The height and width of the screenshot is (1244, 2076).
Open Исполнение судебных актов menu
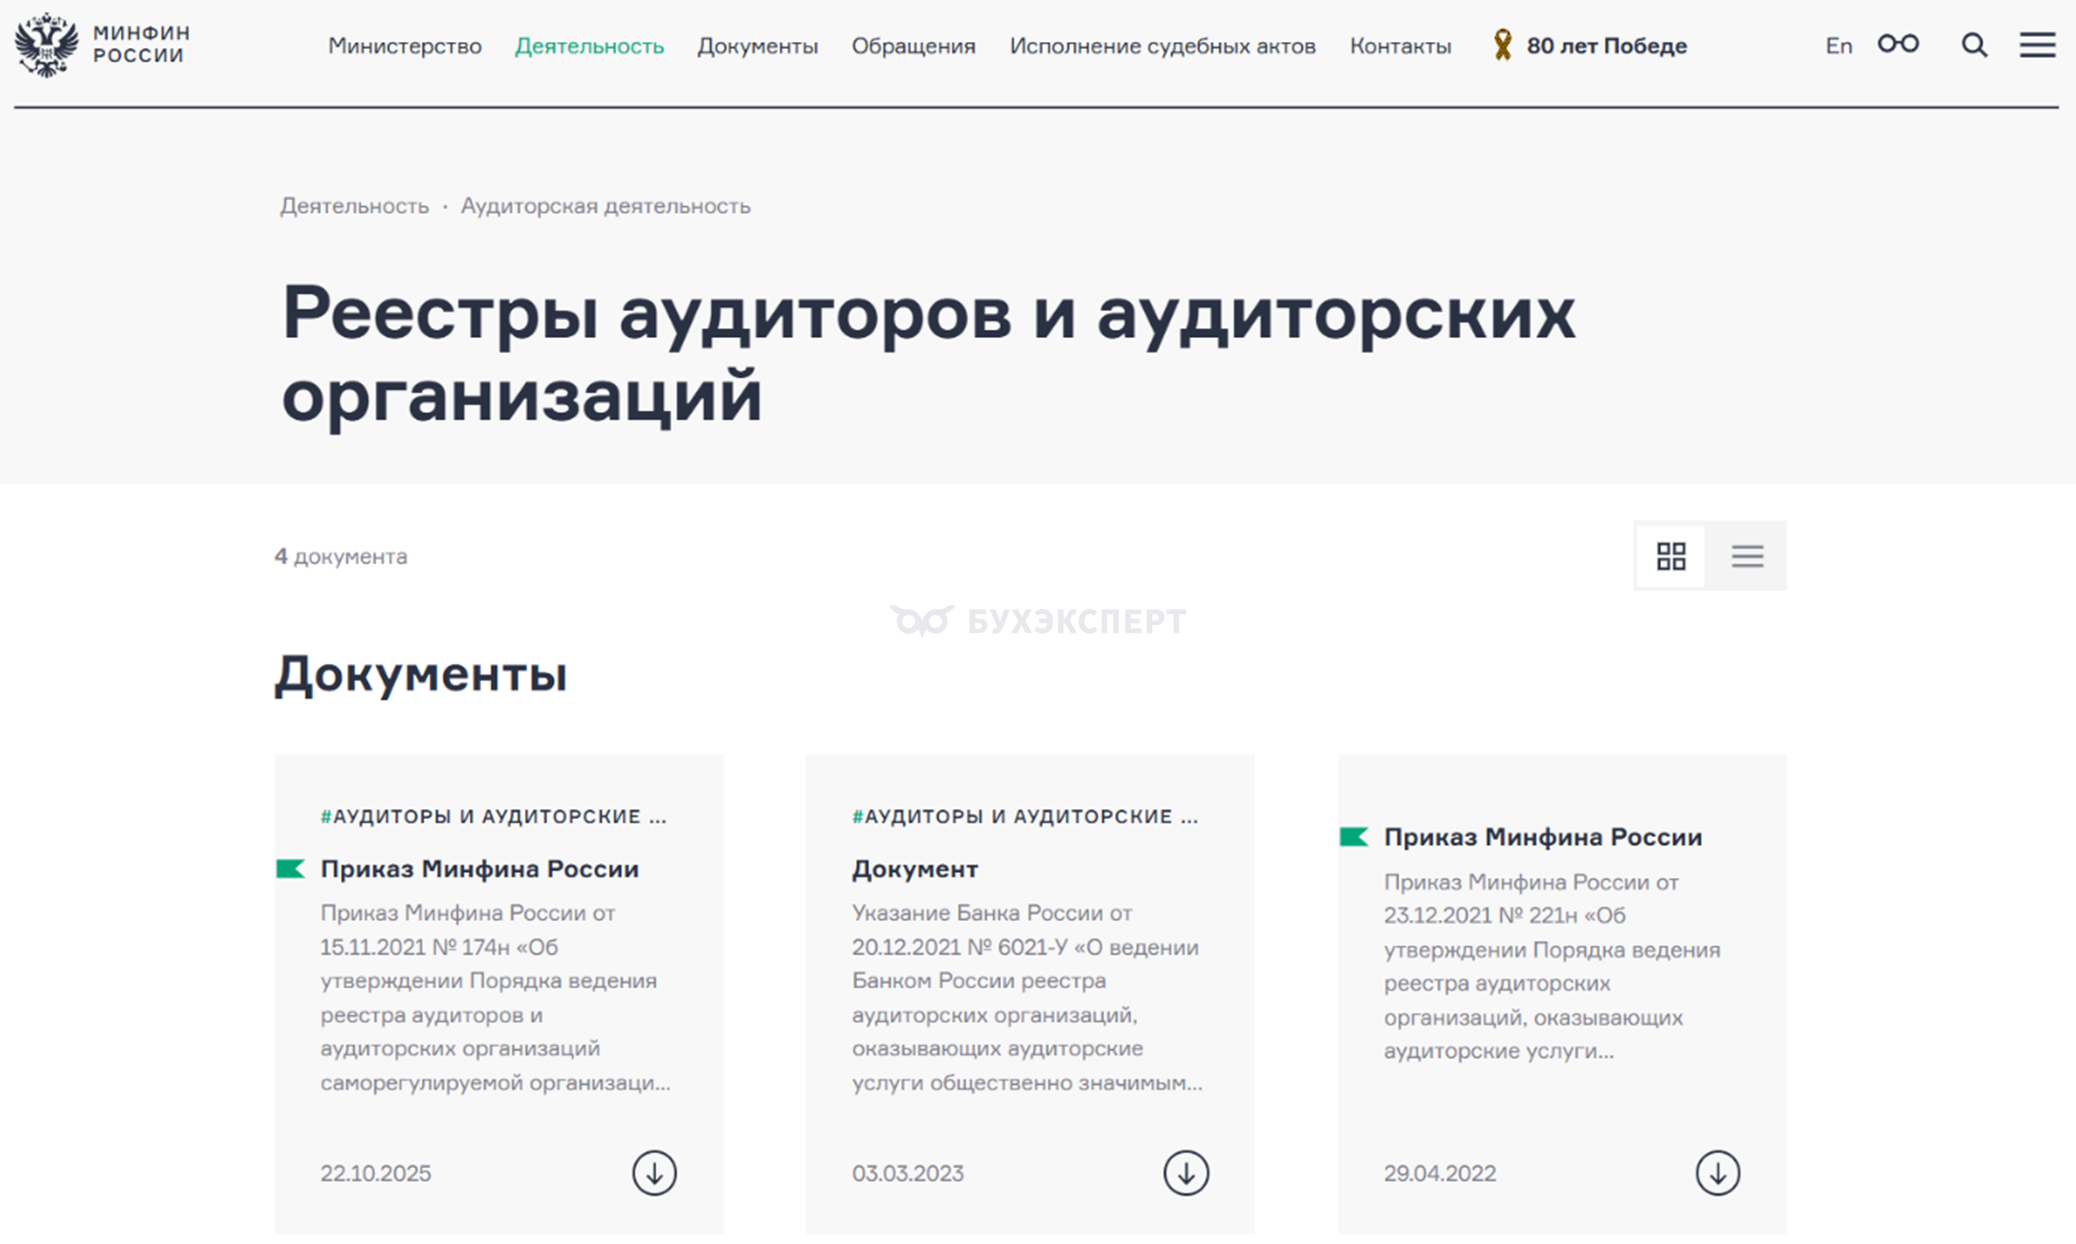click(x=1162, y=46)
